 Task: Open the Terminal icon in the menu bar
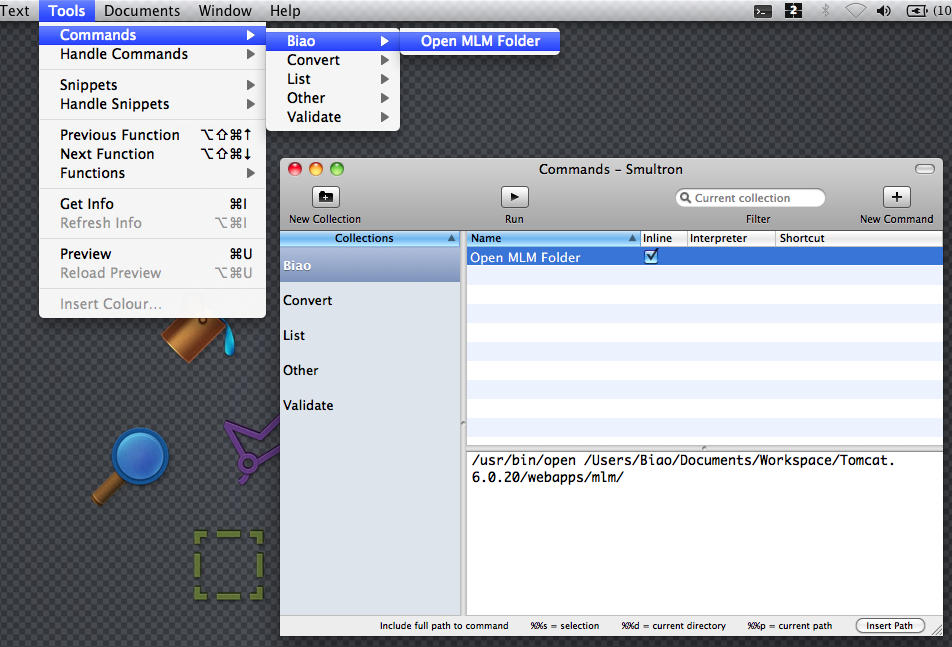point(762,11)
